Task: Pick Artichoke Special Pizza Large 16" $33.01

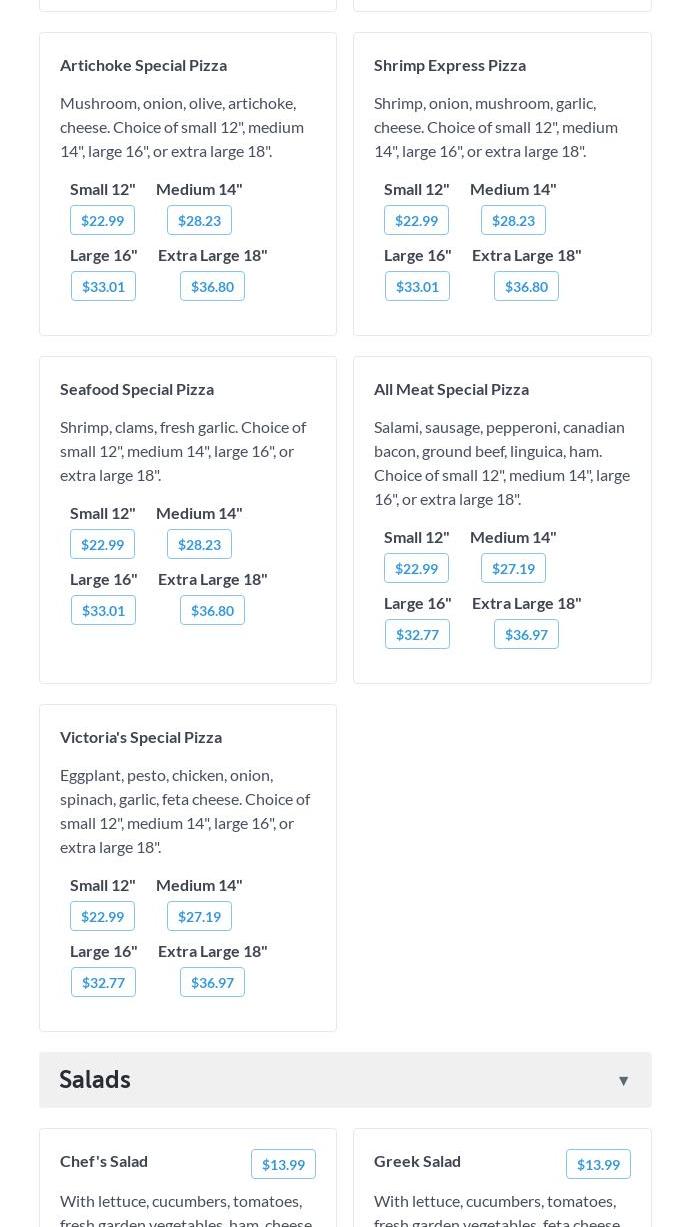Action: coord(103,286)
